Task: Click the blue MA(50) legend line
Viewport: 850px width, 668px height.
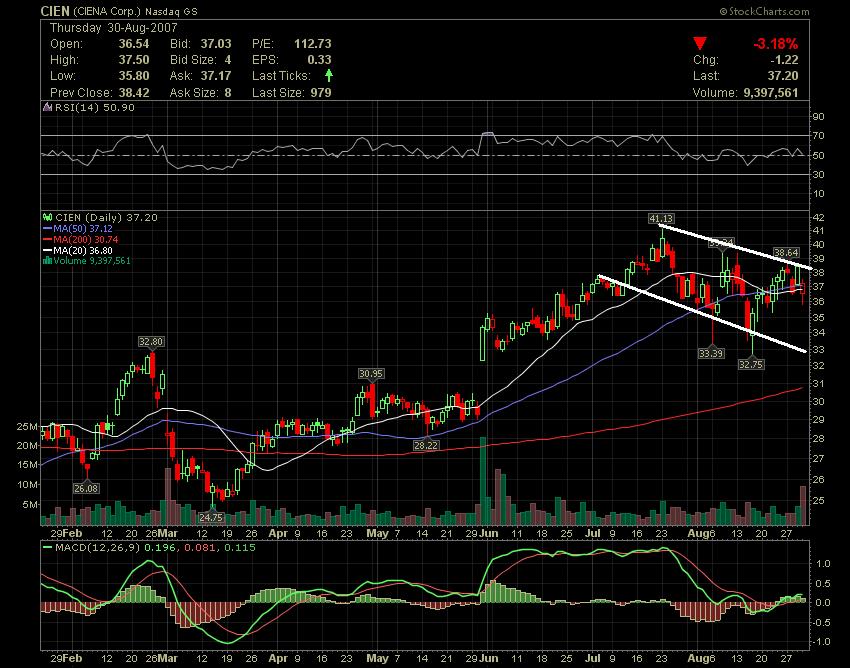Action: [x=48, y=229]
